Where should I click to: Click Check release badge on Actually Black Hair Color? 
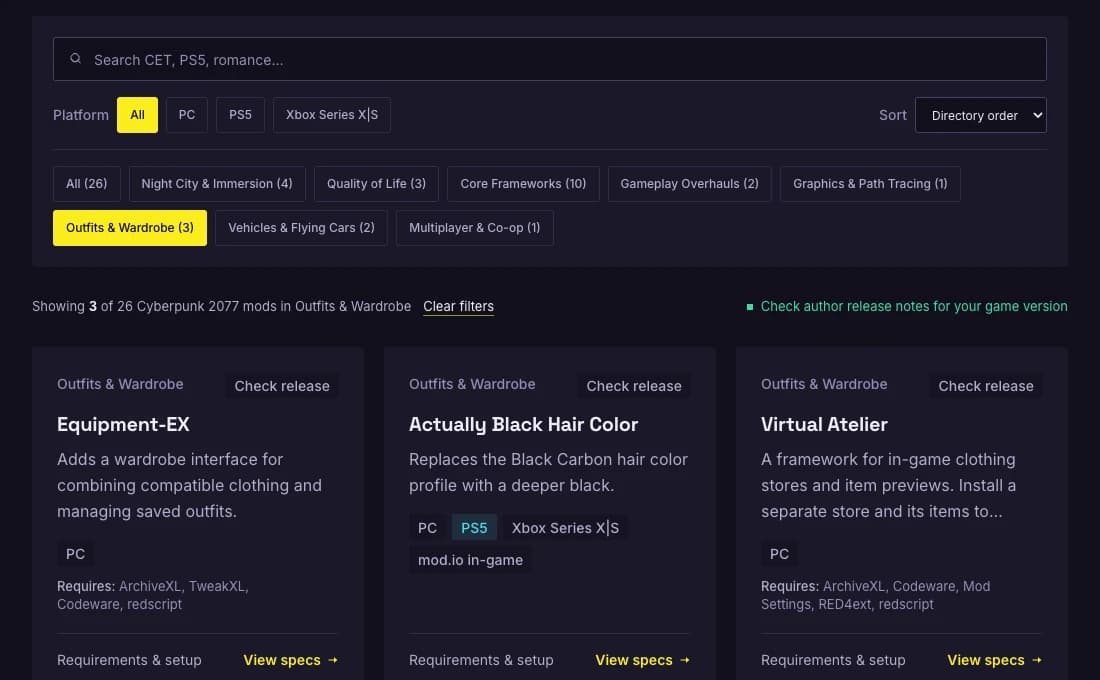tap(634, 386)
